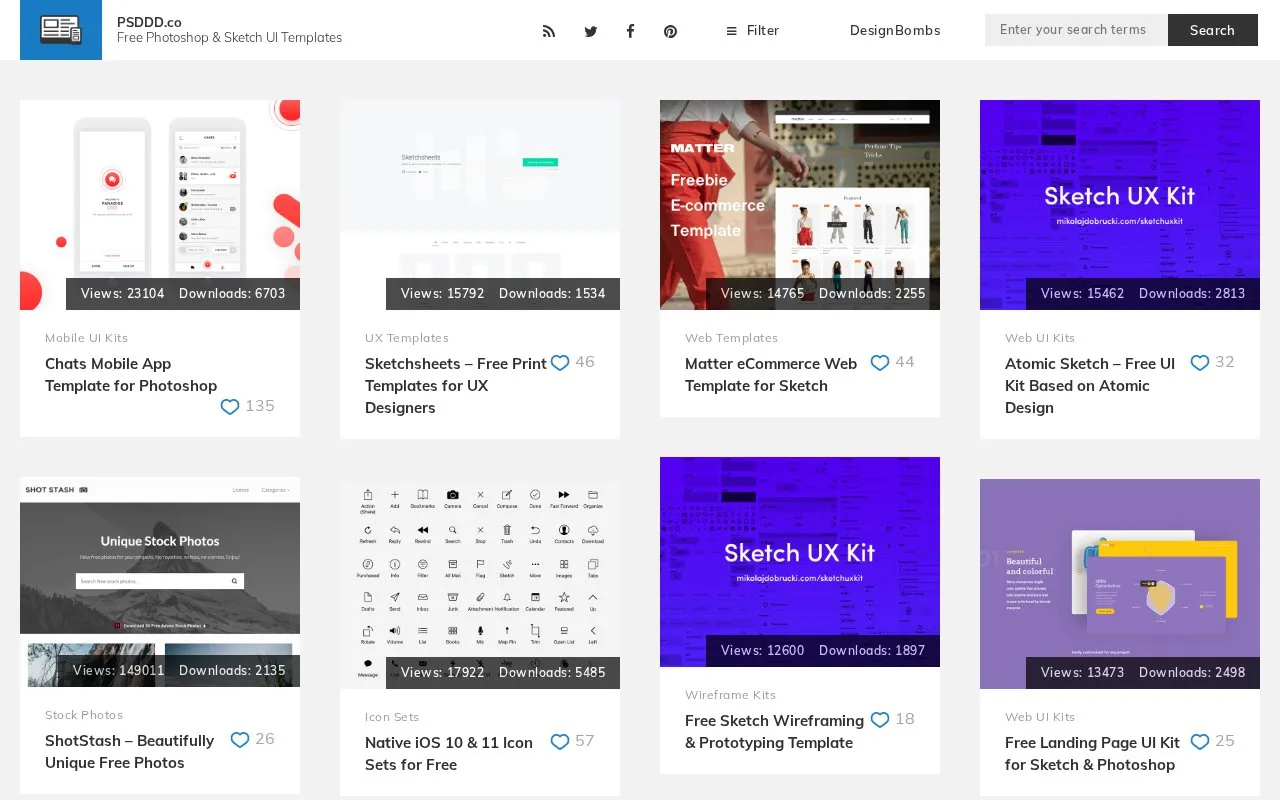Image resolution: width=1280 pixels, height=800 pixels.
Task: Open Web UI Kits category above Free Landing Page
Action: point(1040,717)
